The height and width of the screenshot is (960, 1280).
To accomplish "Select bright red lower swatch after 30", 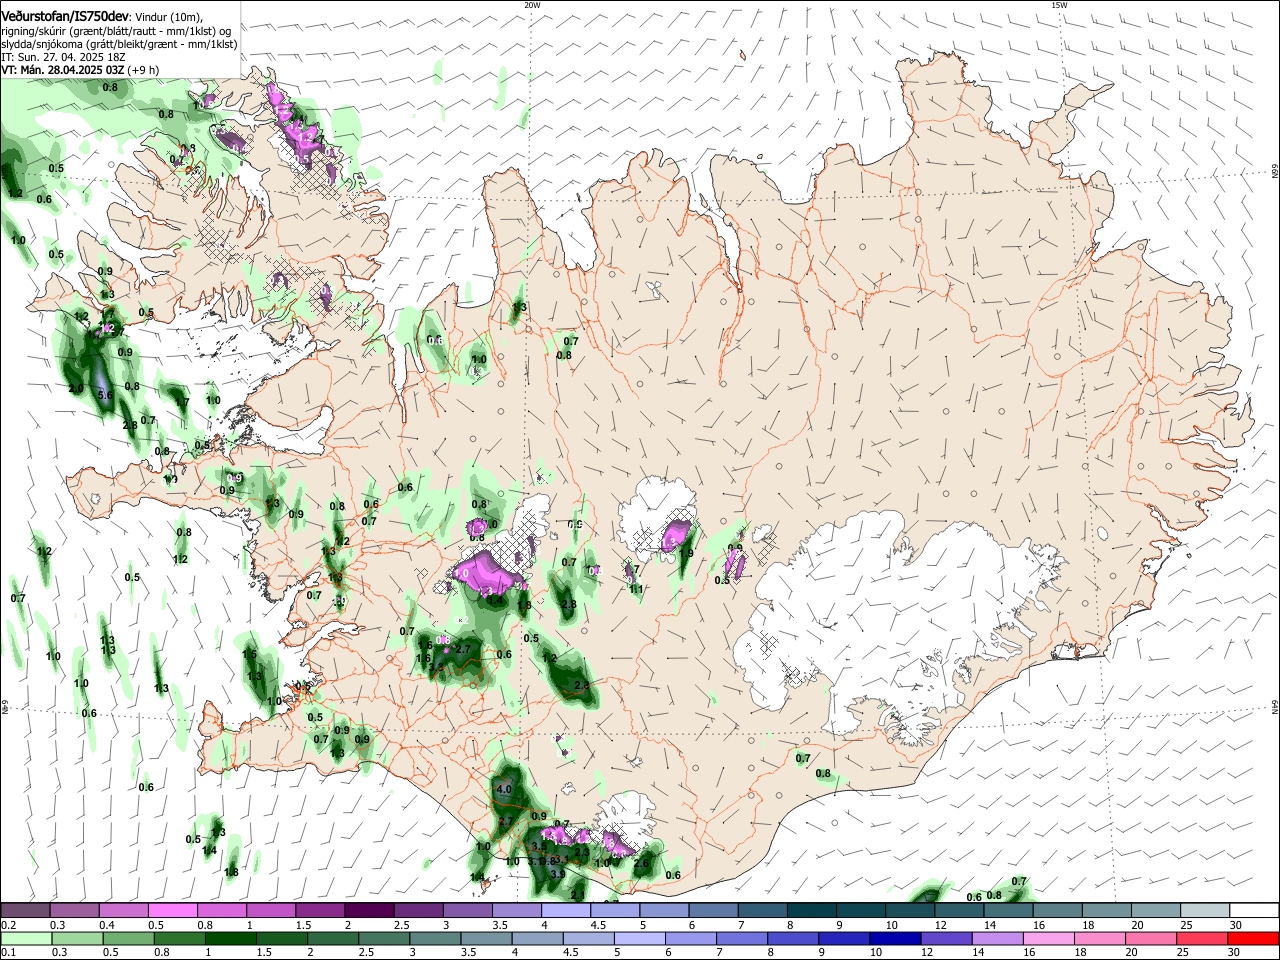I will click(1253, 938).
